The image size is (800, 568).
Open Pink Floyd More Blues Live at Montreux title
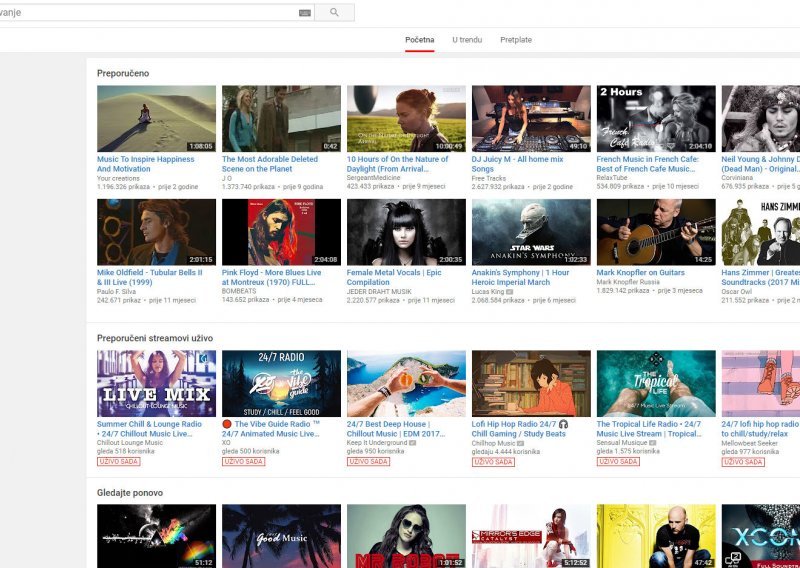pyautogui.click(x=271, y=277)
